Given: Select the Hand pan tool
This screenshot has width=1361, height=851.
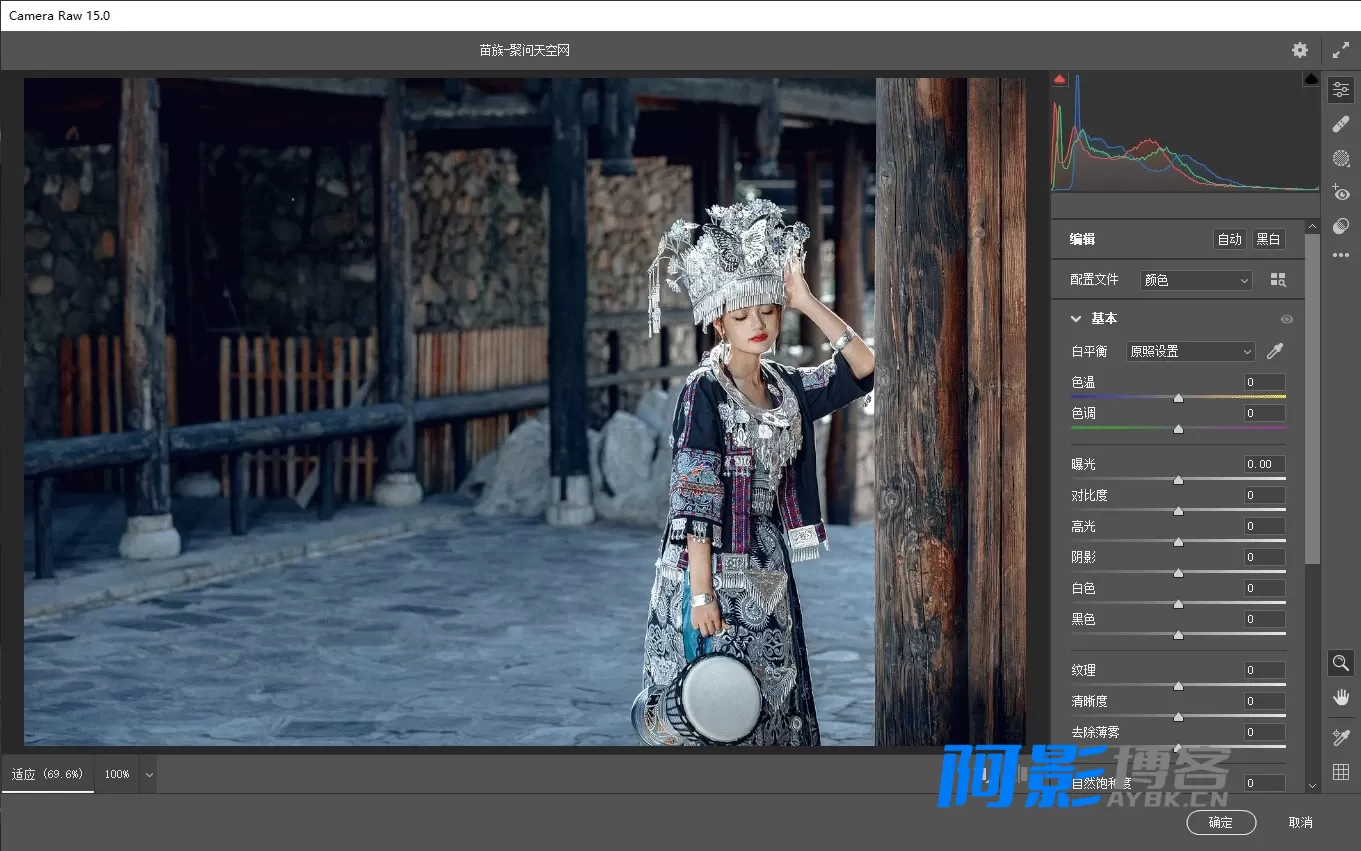Looking at the screenshot, I should 1341,697.
